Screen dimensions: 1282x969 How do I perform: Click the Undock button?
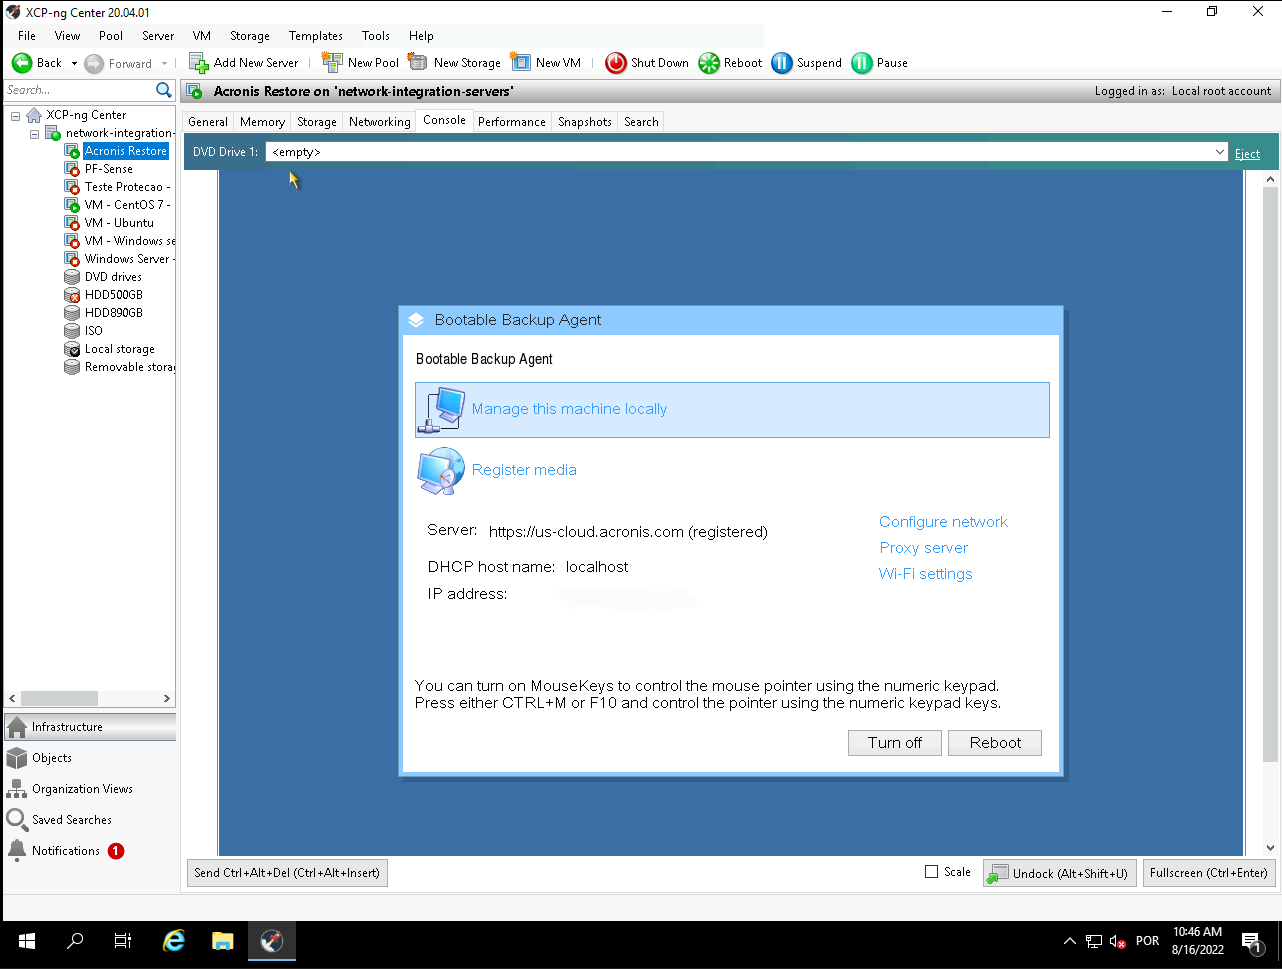point(1060,873)
